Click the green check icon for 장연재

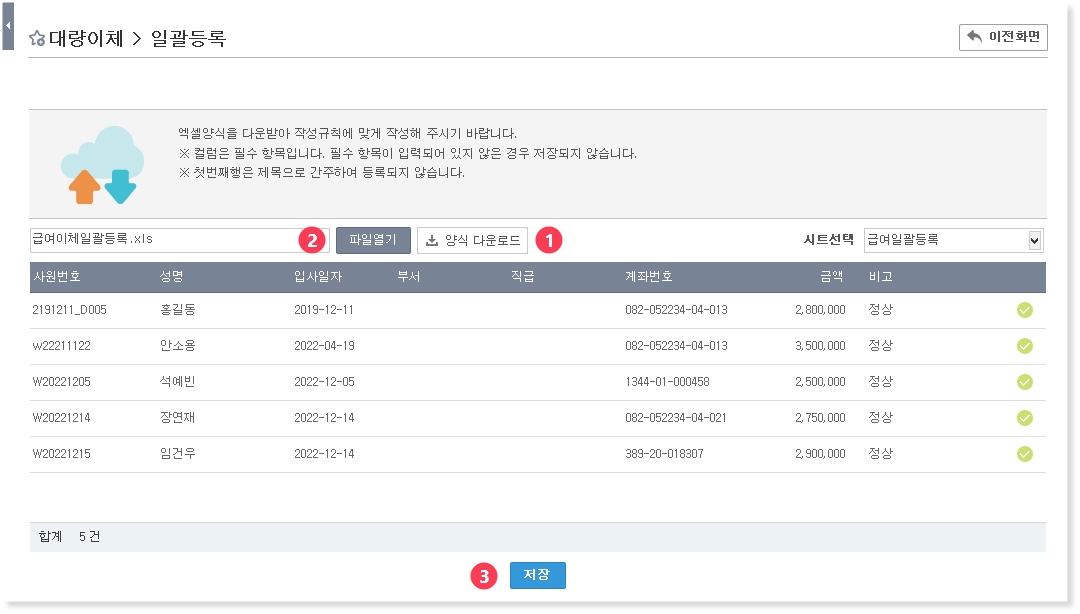click(1024, 418)
